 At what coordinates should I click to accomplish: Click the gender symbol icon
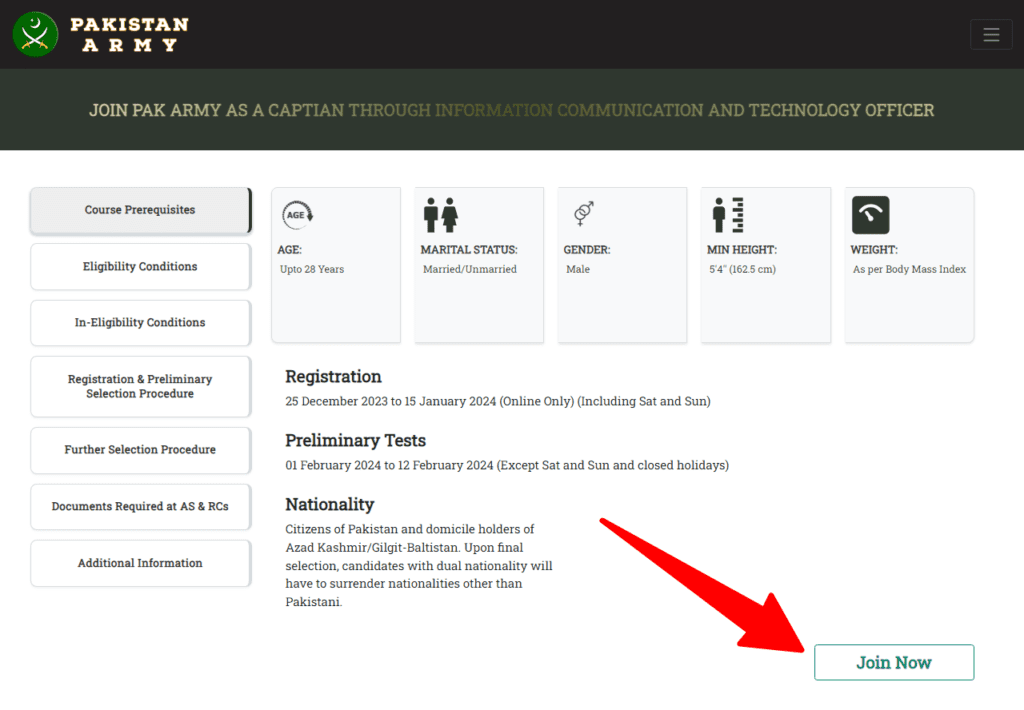(583, 214)
